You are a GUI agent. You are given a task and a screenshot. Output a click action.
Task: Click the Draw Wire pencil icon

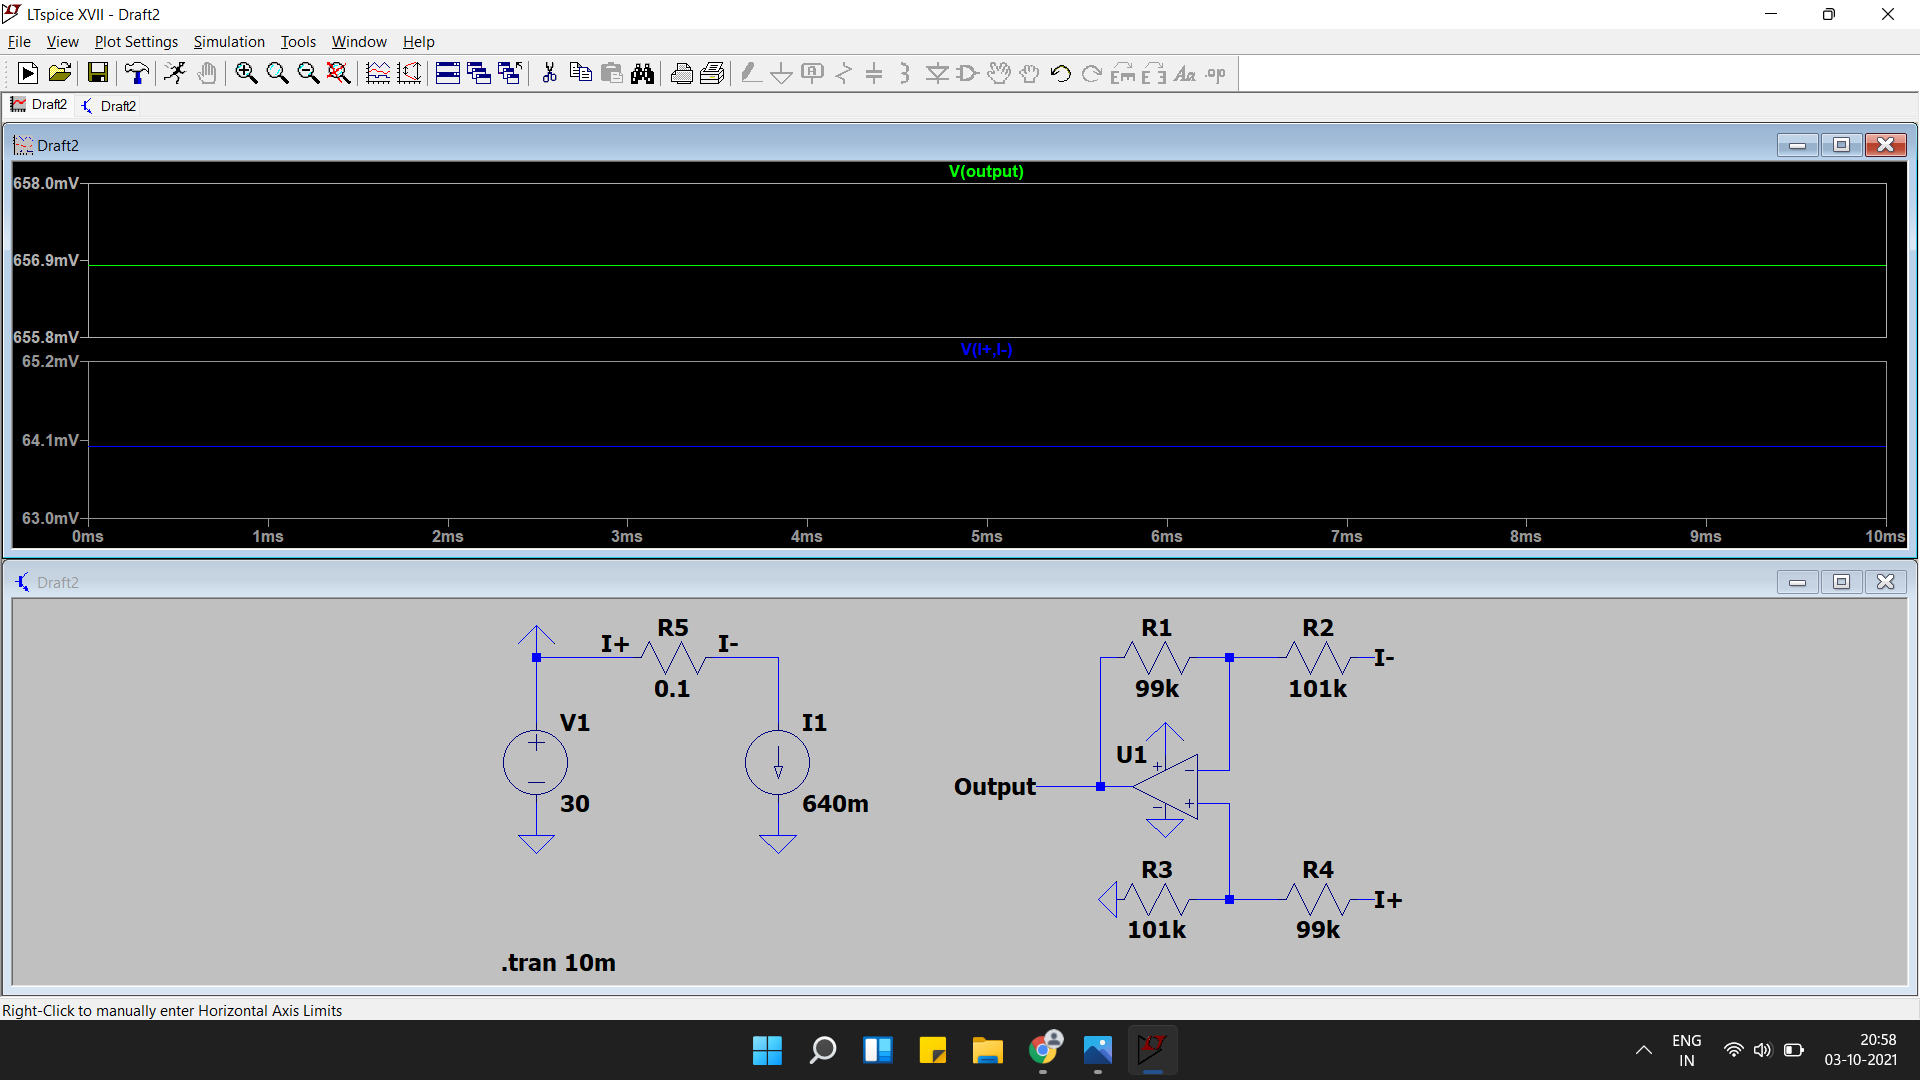coord(751,73)
